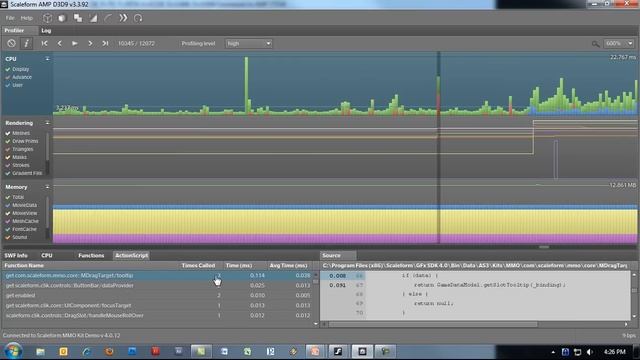Click the triangle gradient toolbar icon
The height and width of the screenshot is (360, 640).
93,18
